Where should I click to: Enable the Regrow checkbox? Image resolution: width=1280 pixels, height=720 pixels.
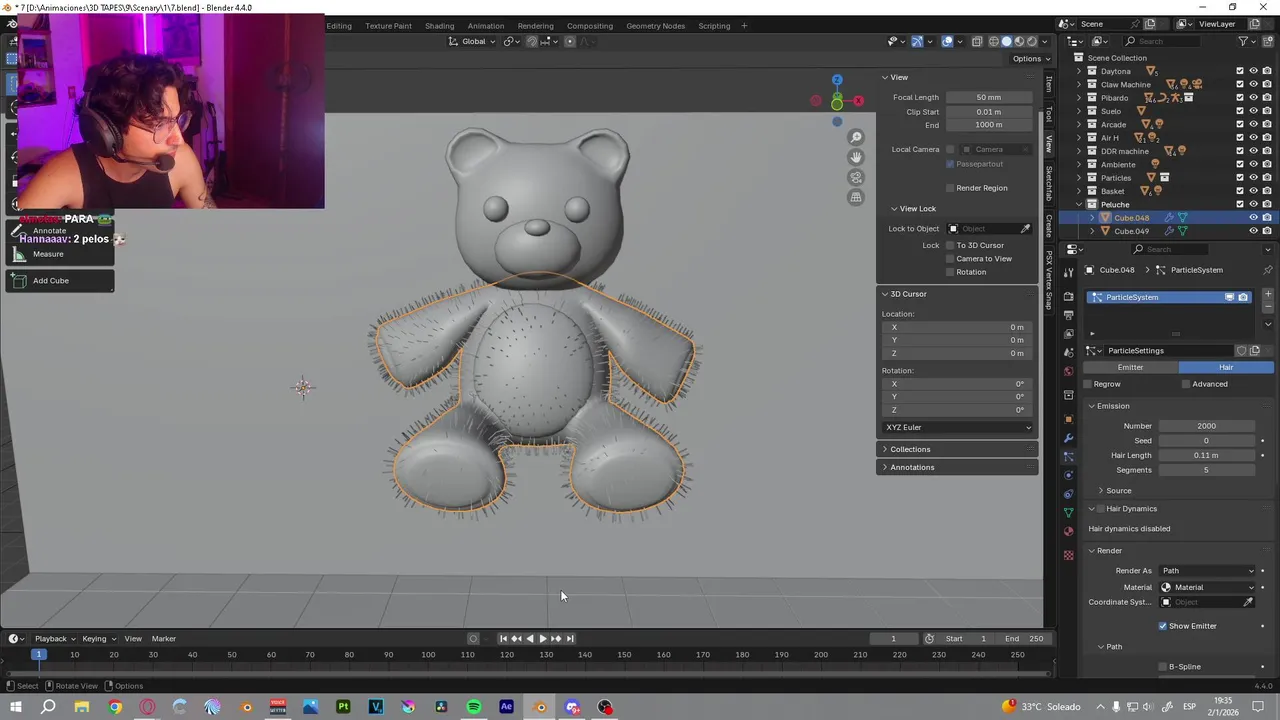1088,384
